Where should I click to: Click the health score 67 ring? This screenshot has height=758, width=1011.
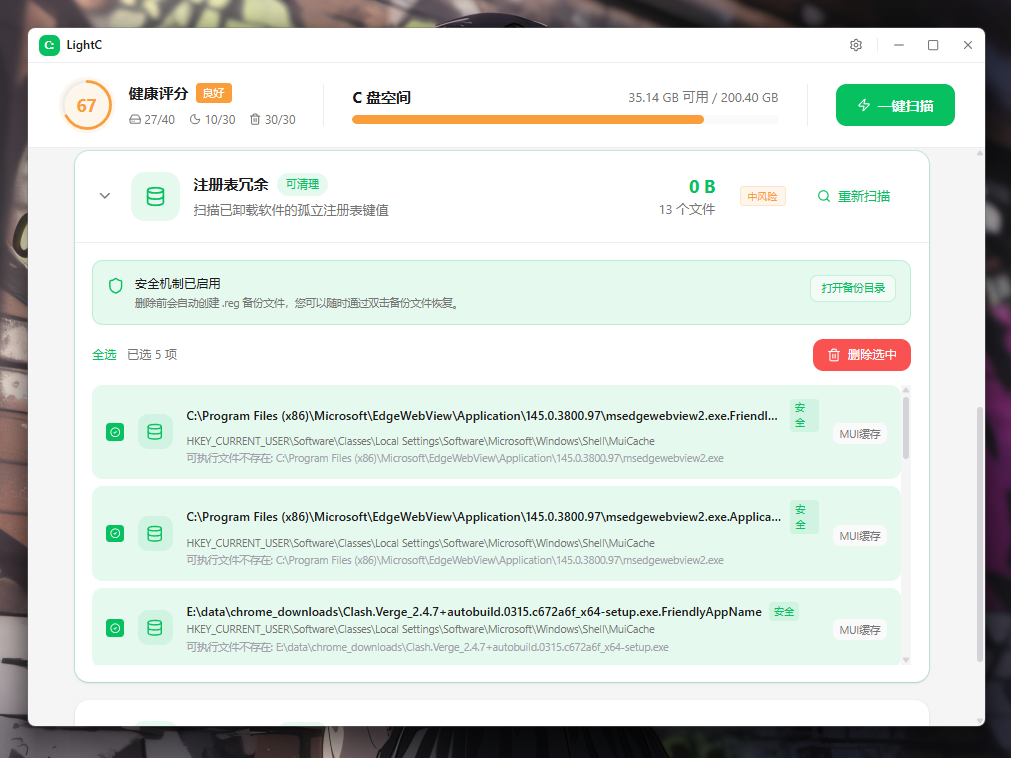click(x=86, y=105)
